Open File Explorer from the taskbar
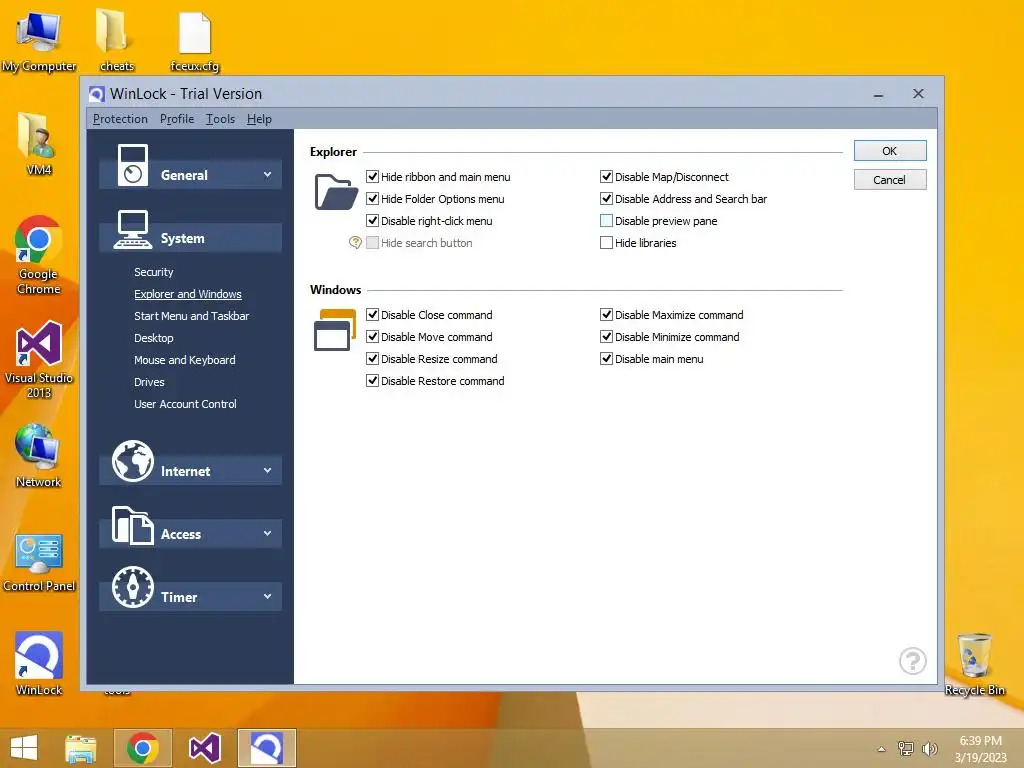This screenshot has height=768, width=1024. point(81,748)
